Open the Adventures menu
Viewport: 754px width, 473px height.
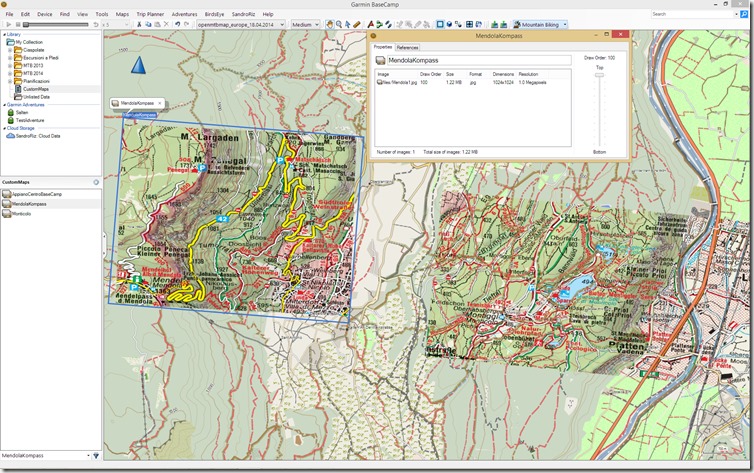pyautogui.click(x=184, y=14)
